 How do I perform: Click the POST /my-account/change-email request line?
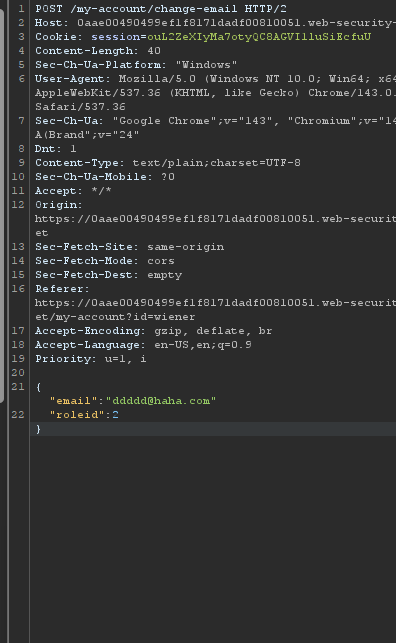point(161,9)
